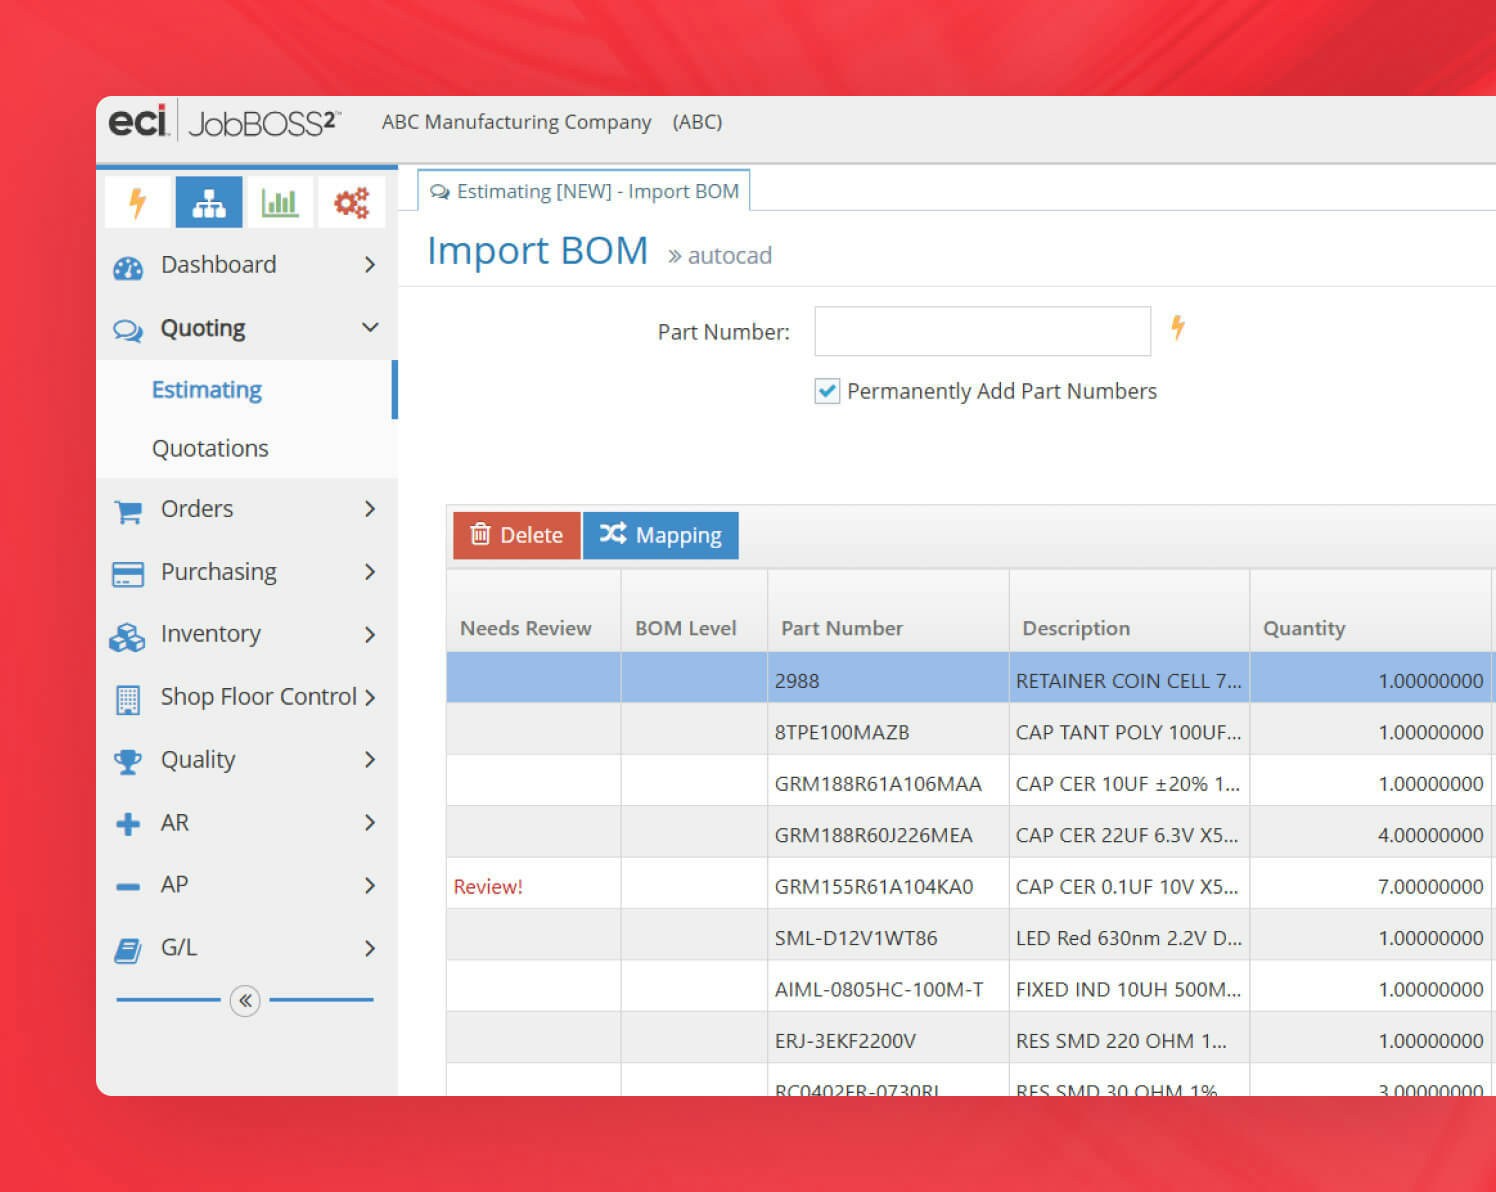Click the lightning bolt quick-access icon in sidebar
Screen dimensions: 1496x1192
(x=138, y=203)
